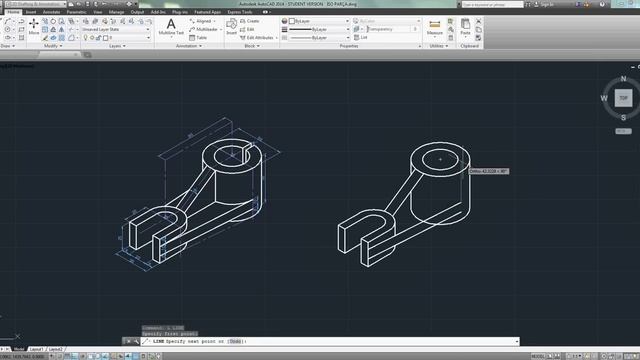Click the List properties tool
640x360 pixels.
click(361, 38)
